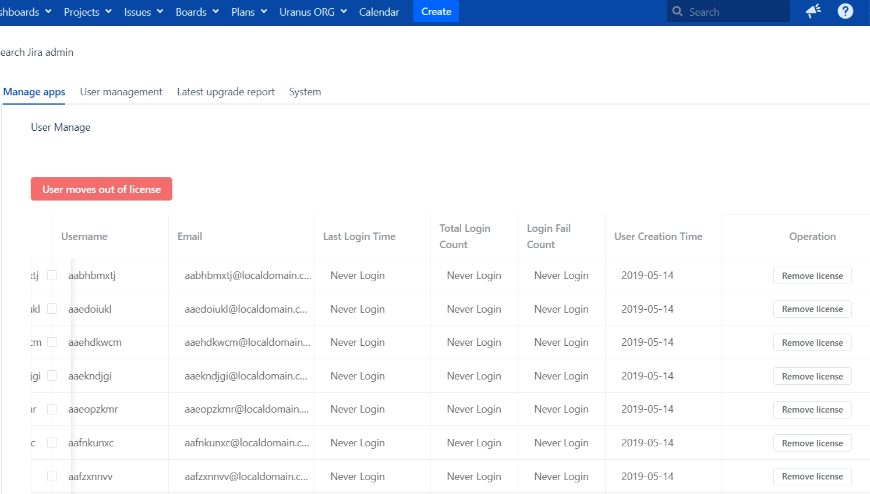Select the checkbox for aaedoiukl row
The height and width of the screenshot is (494, 870).
click(52, 309)
